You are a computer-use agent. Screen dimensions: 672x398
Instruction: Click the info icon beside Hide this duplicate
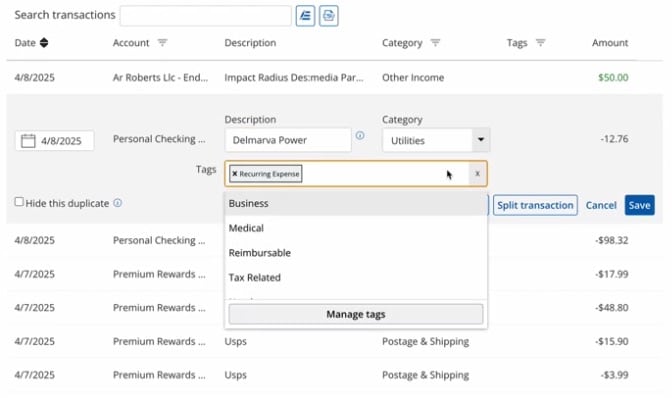[117, 203]
